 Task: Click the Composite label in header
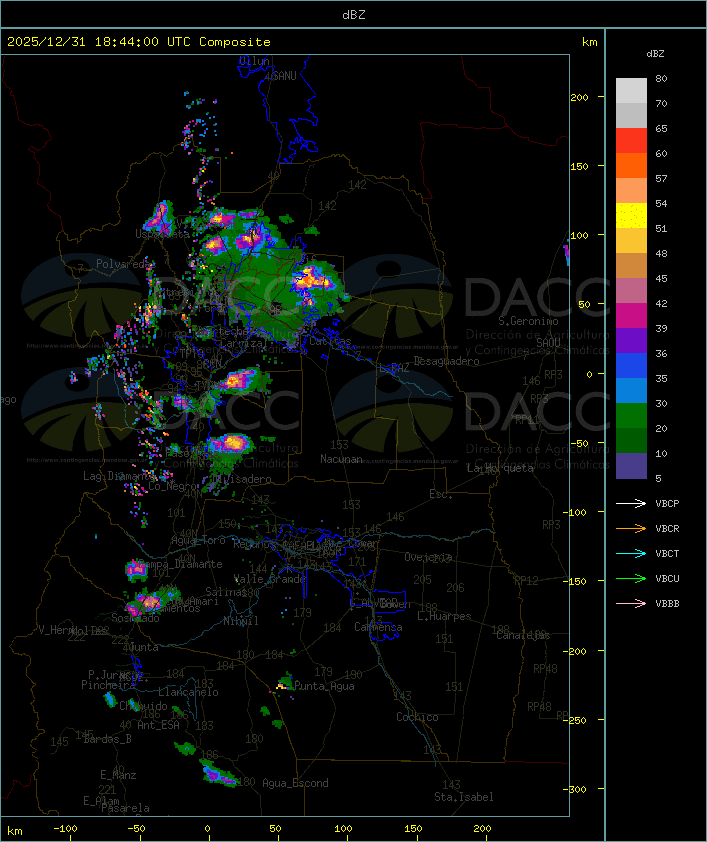pos(235,42)
